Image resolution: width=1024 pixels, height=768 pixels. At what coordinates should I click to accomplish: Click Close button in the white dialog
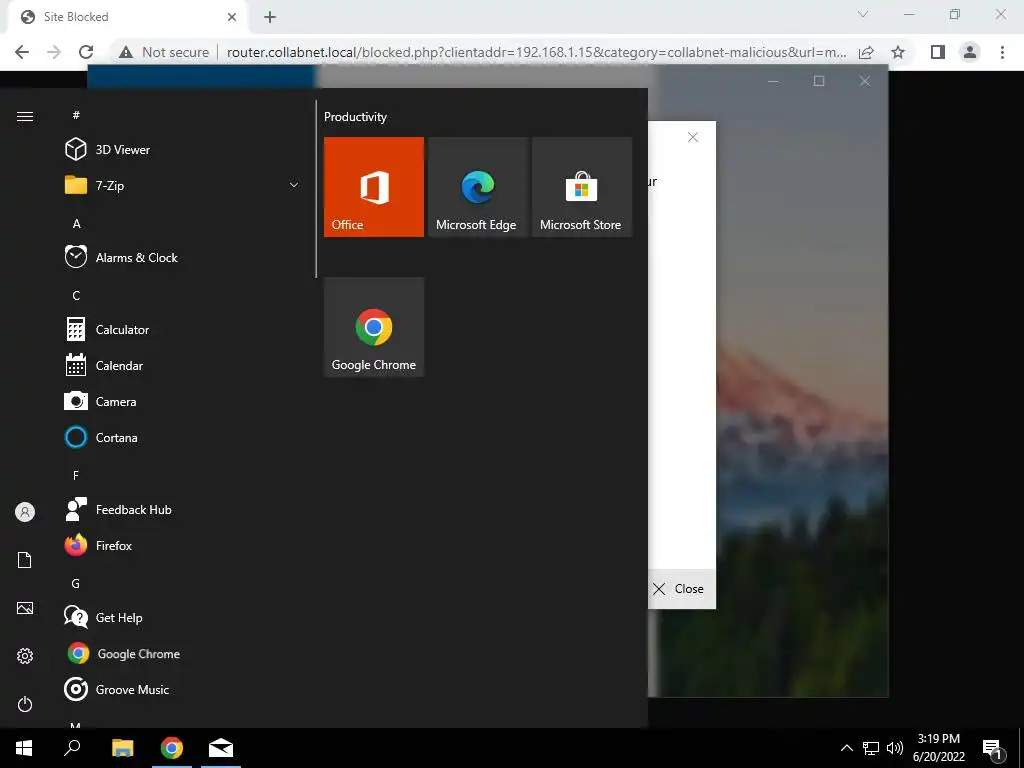pos(679,589)
